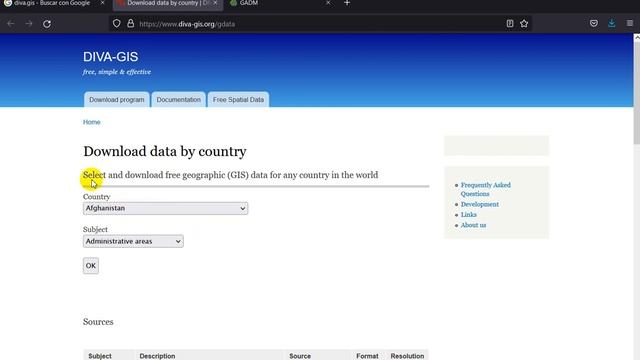Viewport: 640px width, 360px height.
Task: Open the Development sidebar link
Action: coord(480,204)
